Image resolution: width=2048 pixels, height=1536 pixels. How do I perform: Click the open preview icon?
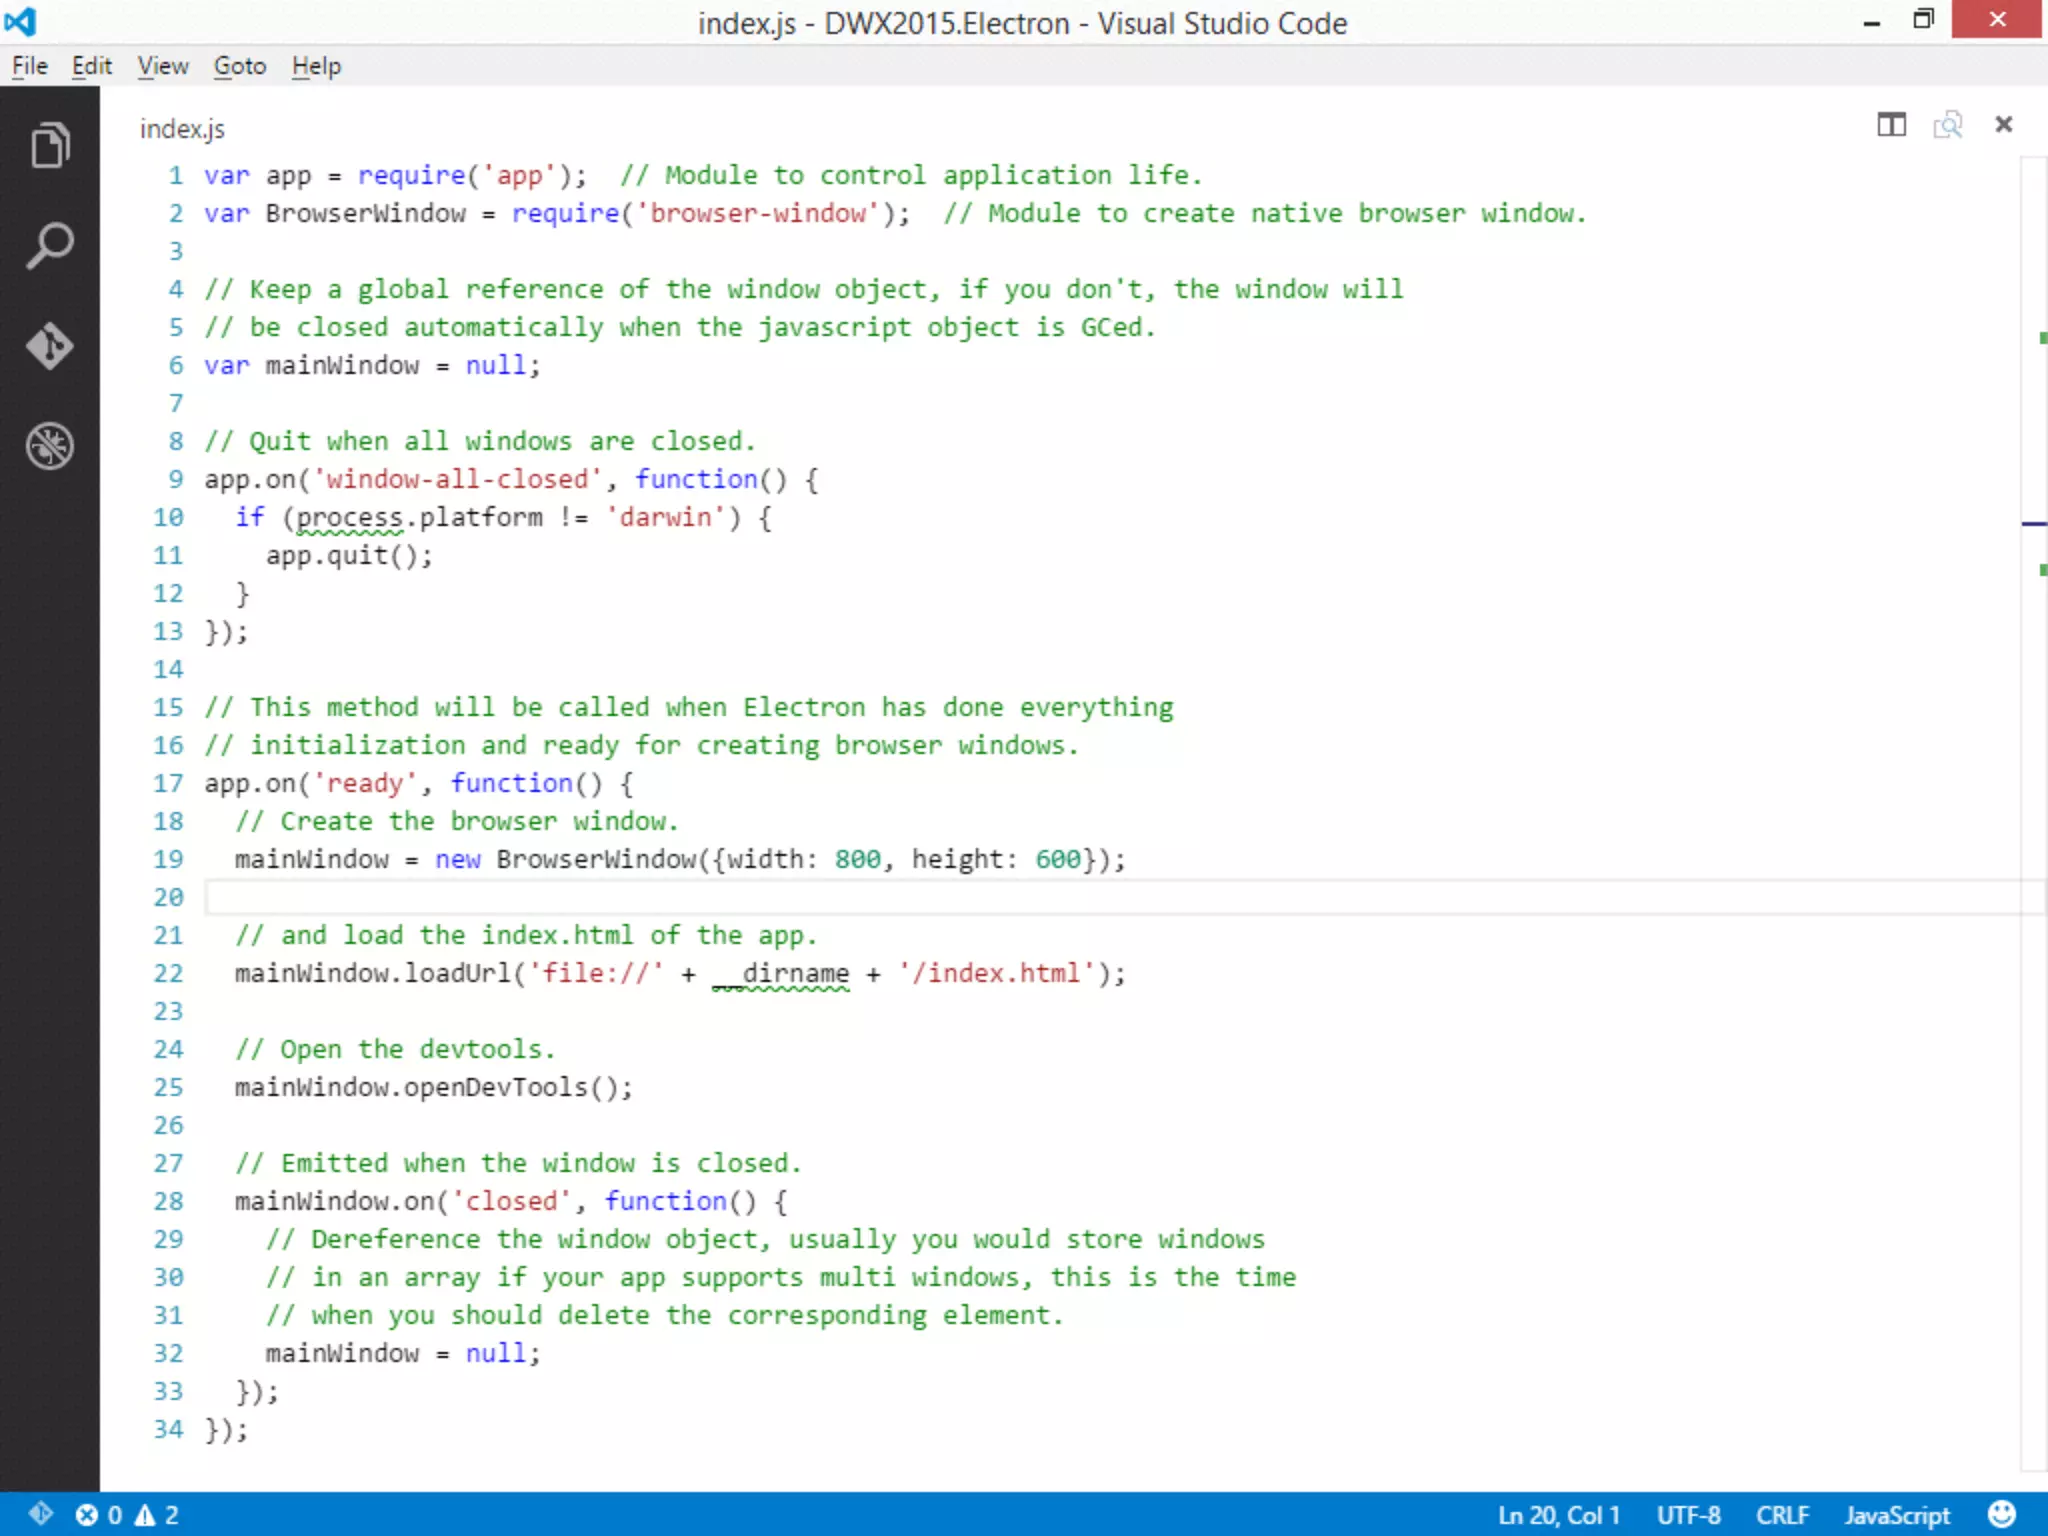1947,125
